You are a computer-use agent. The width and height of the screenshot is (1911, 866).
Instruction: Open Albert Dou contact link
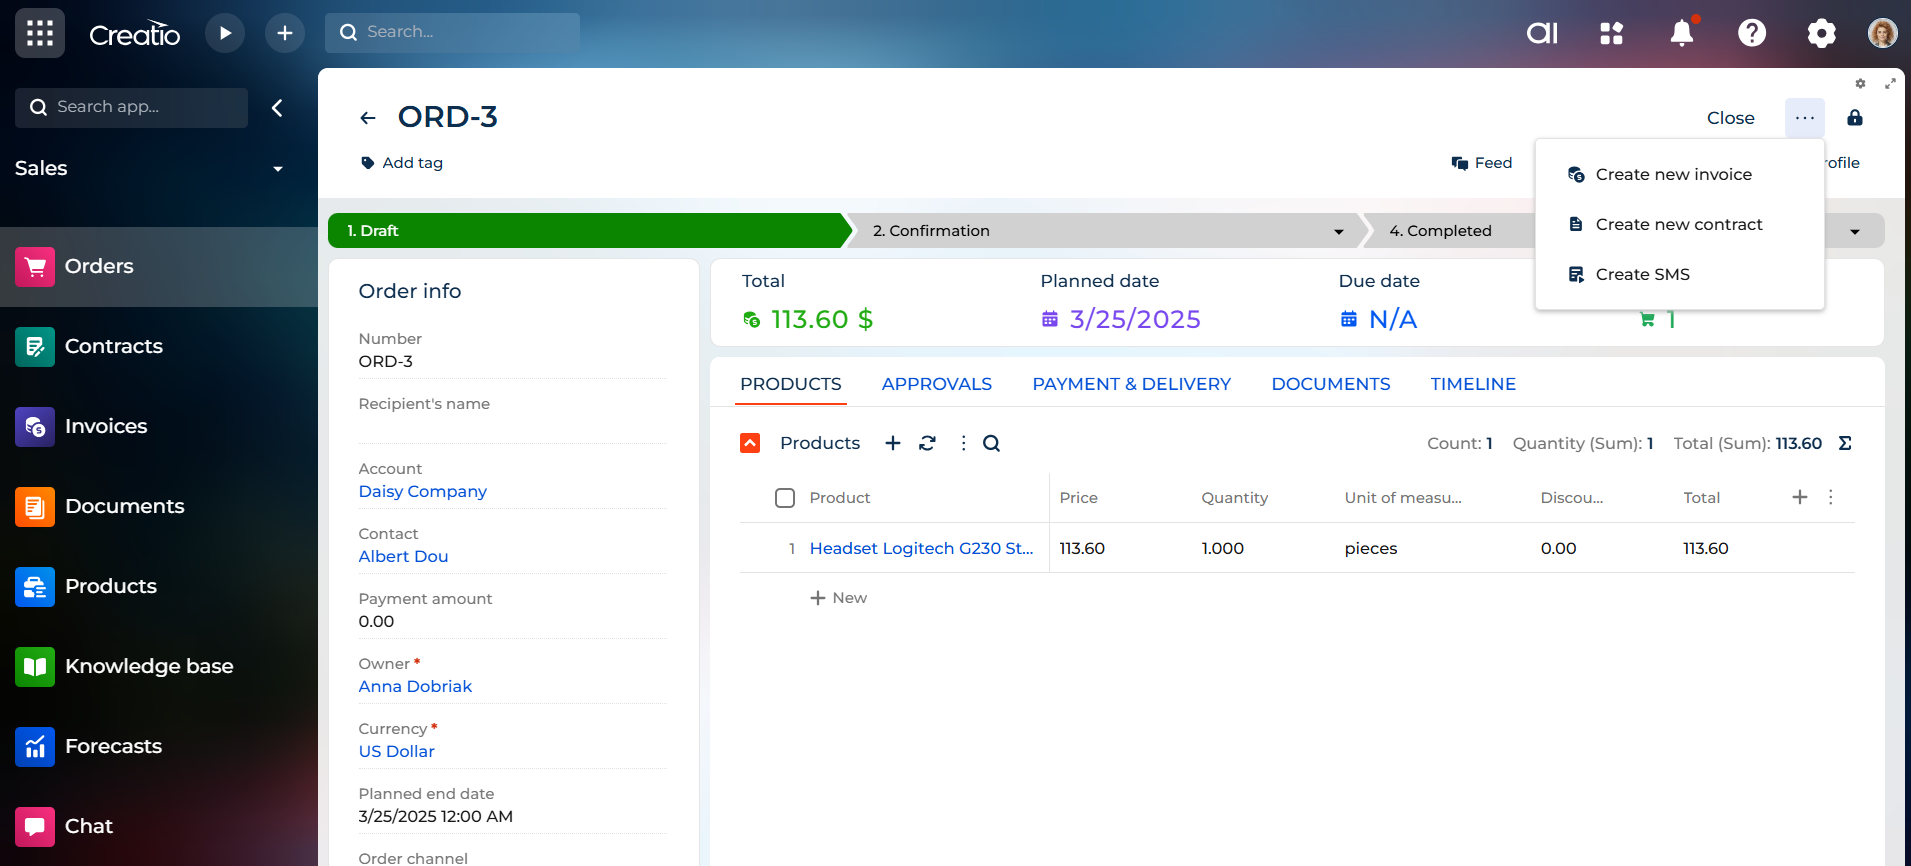[404, 556]
